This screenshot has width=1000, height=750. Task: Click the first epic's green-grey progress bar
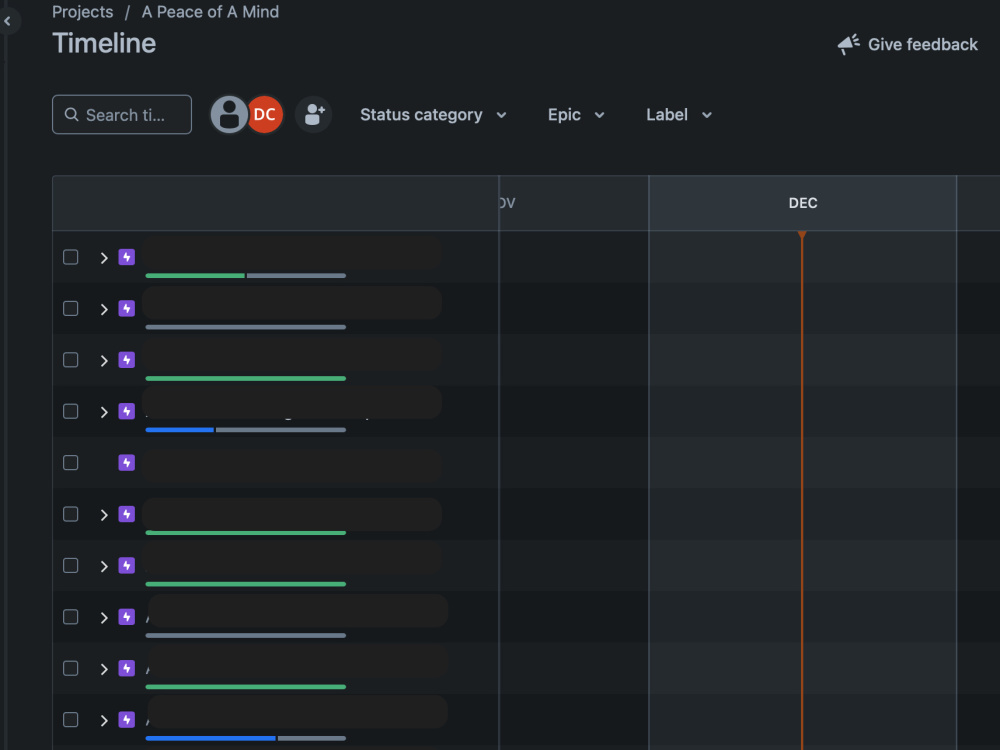(x=246, y=276)
